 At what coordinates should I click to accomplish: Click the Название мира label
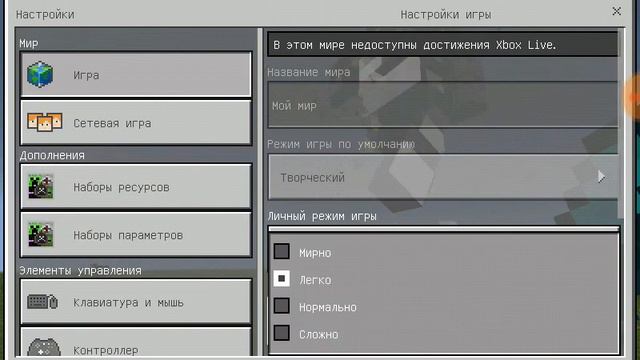point(309,72)
